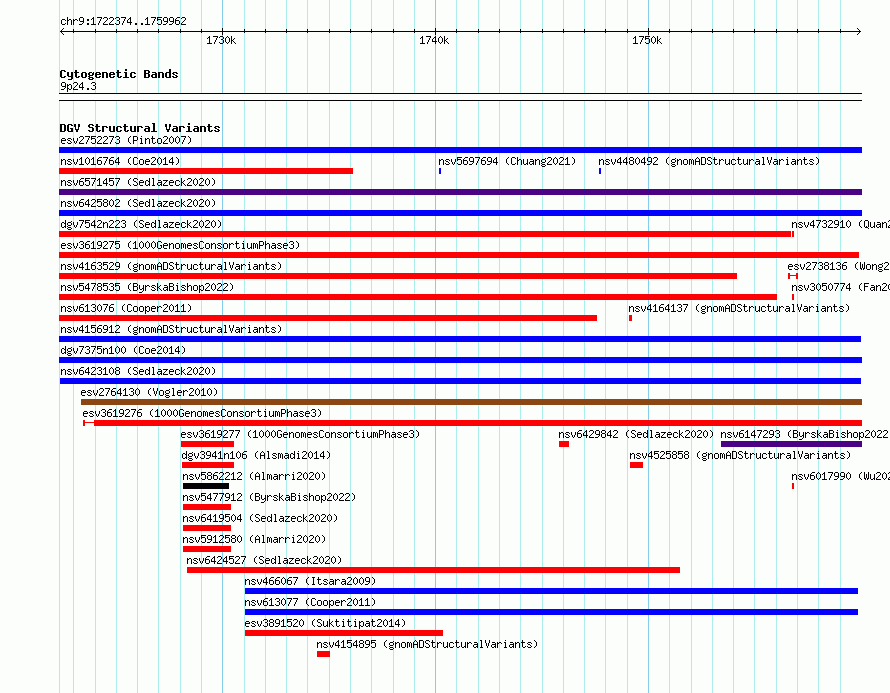This screenshot has width=890, height=693.
Task: Select the nsv6571457 (Sedlazeck2020) purple bar
Action: coord(460,192)
